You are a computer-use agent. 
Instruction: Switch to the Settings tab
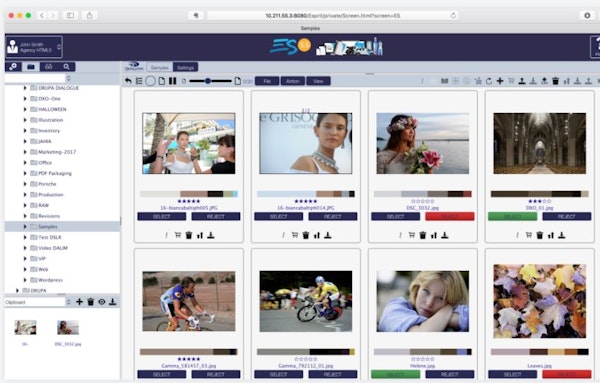(x=185, y=67)
